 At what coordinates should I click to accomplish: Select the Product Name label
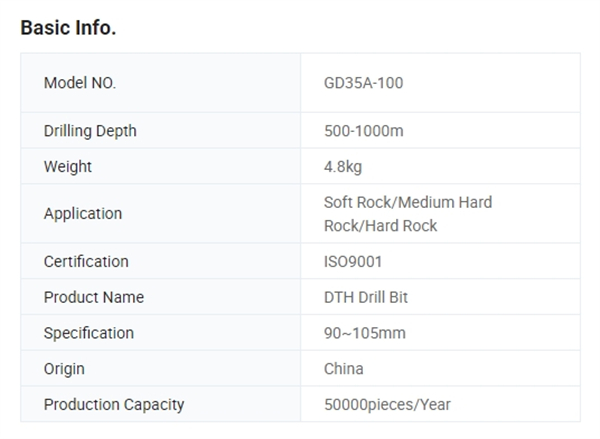(94, 297)
